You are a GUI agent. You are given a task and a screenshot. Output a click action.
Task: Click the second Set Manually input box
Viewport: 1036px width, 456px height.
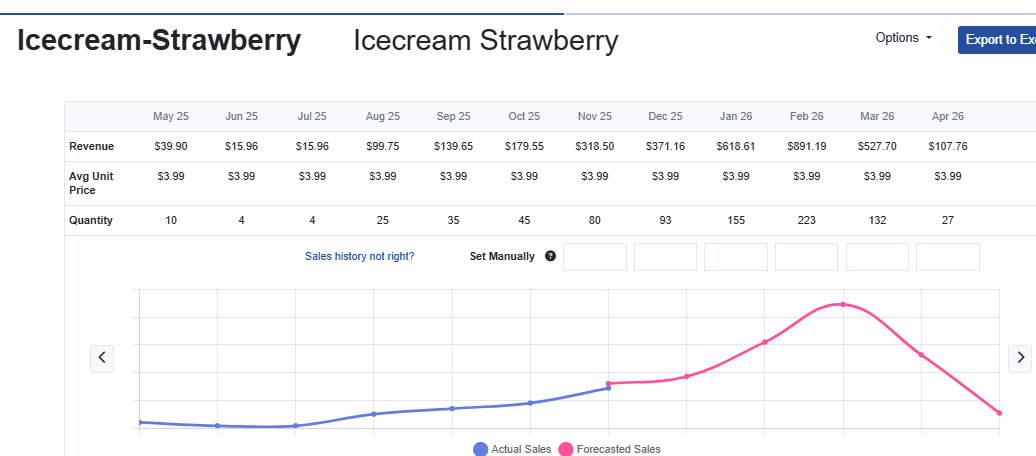[x=665, y=257]
